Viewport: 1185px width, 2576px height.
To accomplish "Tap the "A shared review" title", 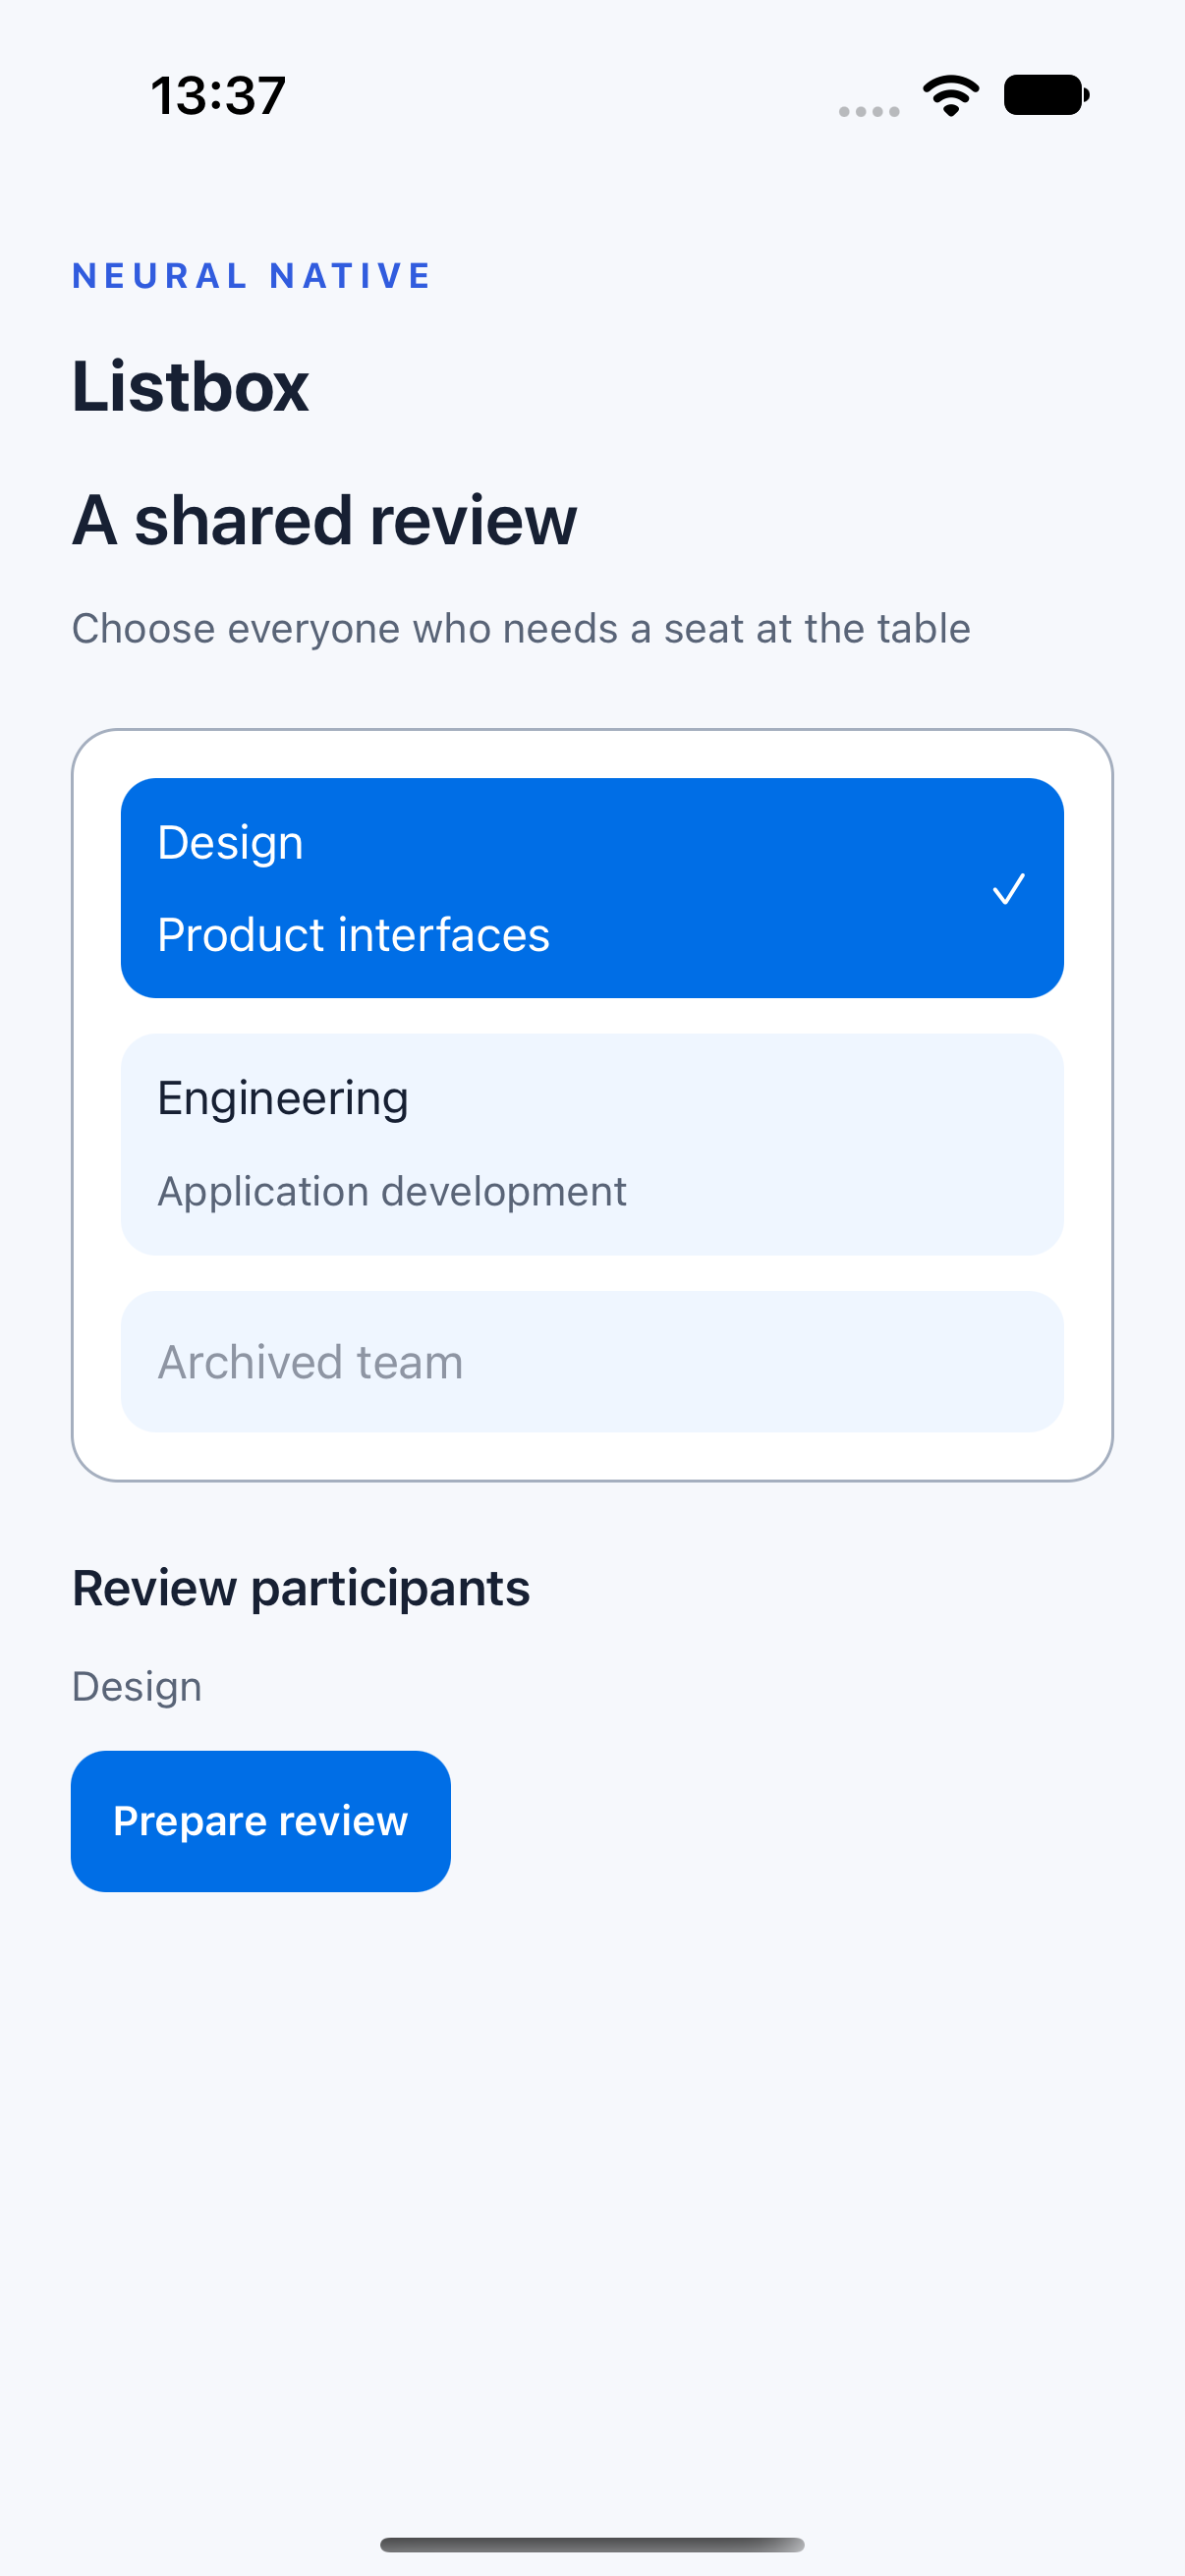I will (x=325, y=520).
